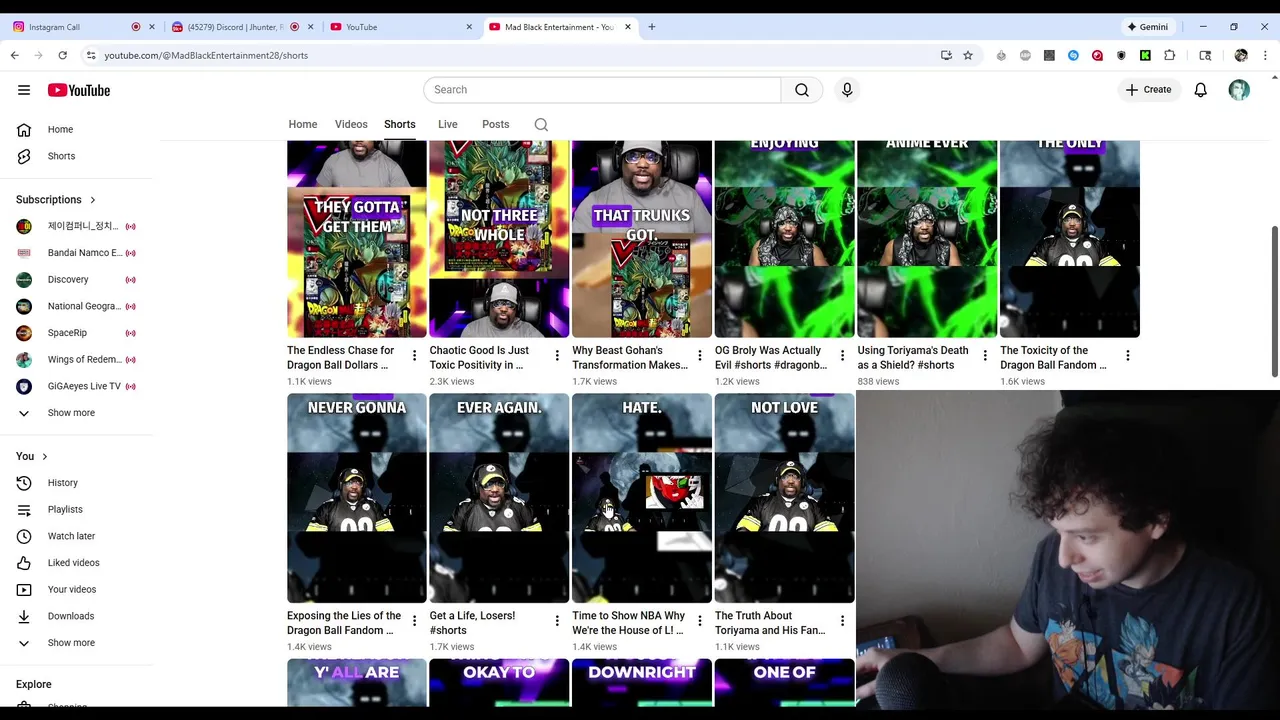Viewport: 1280px width, 720px height.
Task: Go back to the previous page
Action: tap(15, 56)
